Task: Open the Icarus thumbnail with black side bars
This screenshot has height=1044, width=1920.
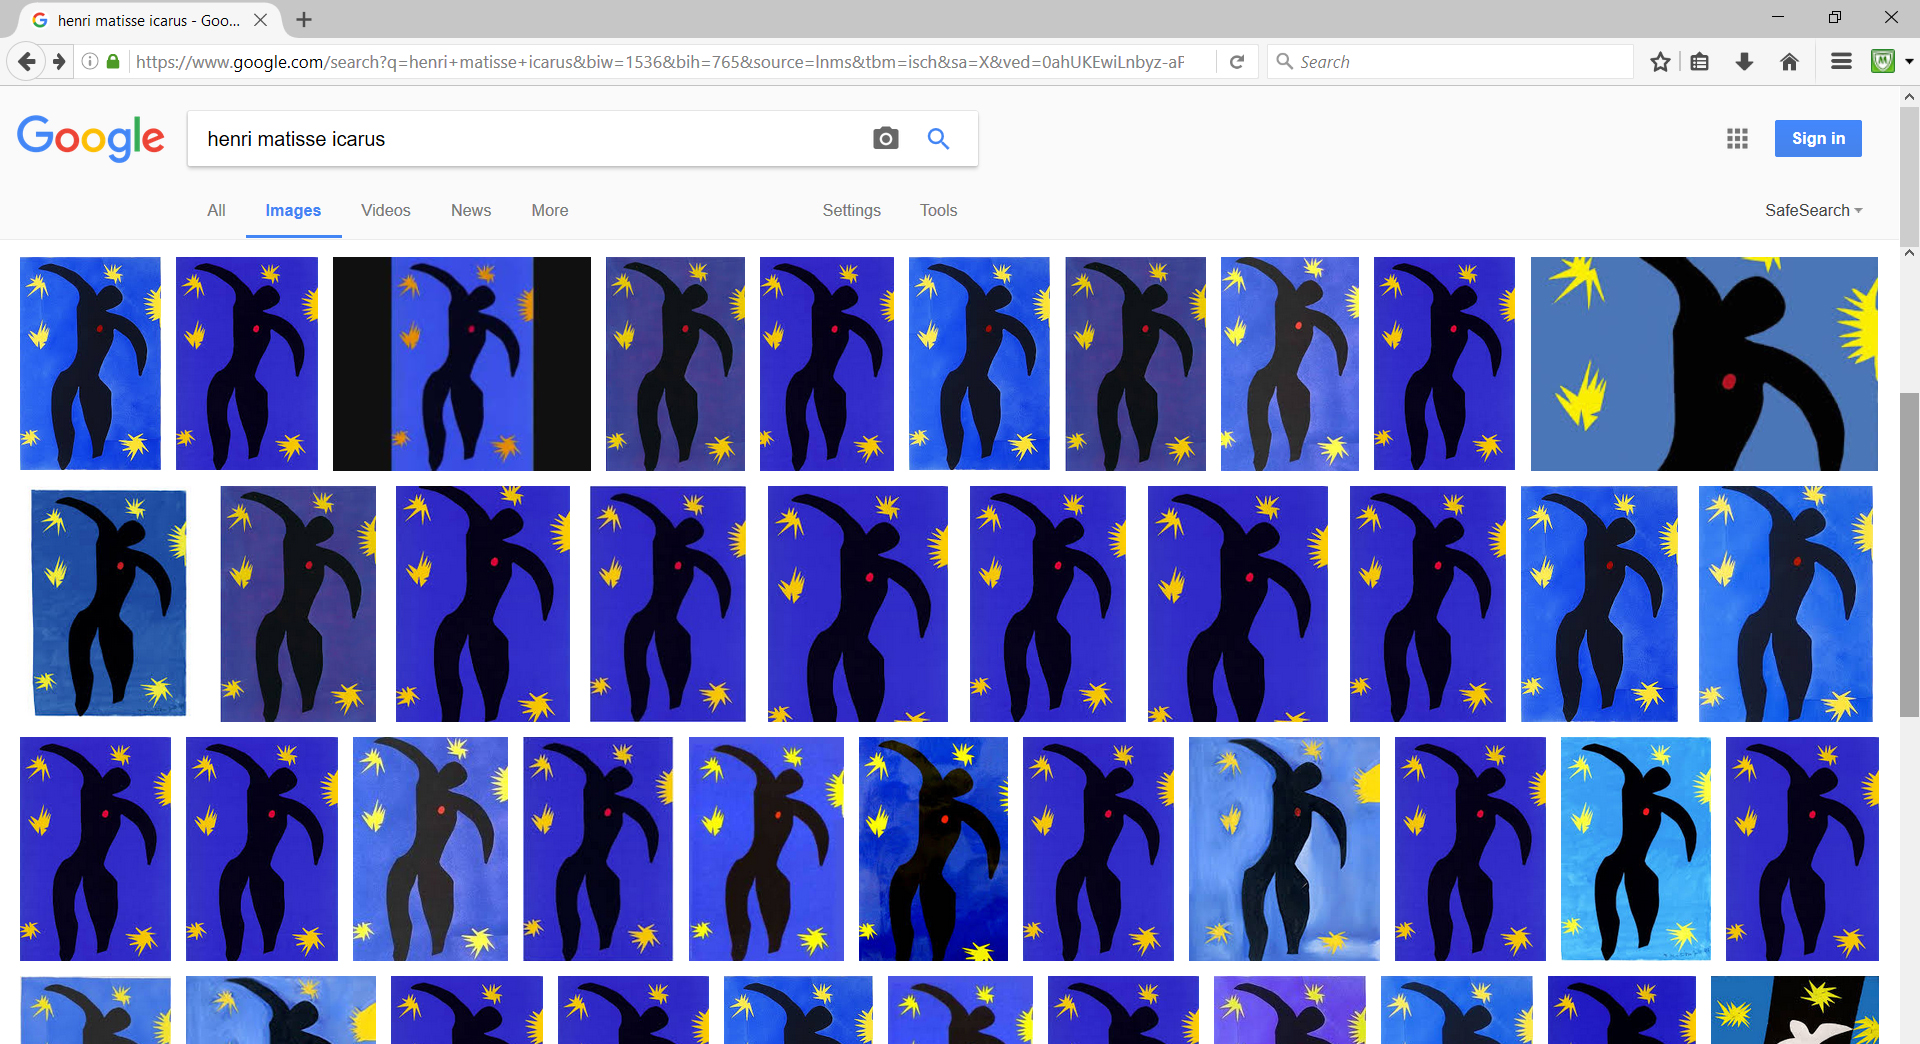Action: (462, 364)
